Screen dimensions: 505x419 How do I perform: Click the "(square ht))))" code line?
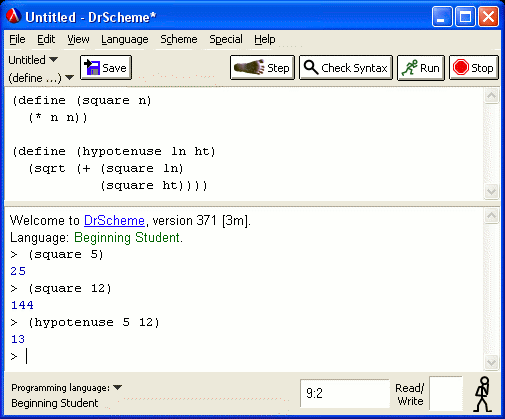[x=154, y=185]
